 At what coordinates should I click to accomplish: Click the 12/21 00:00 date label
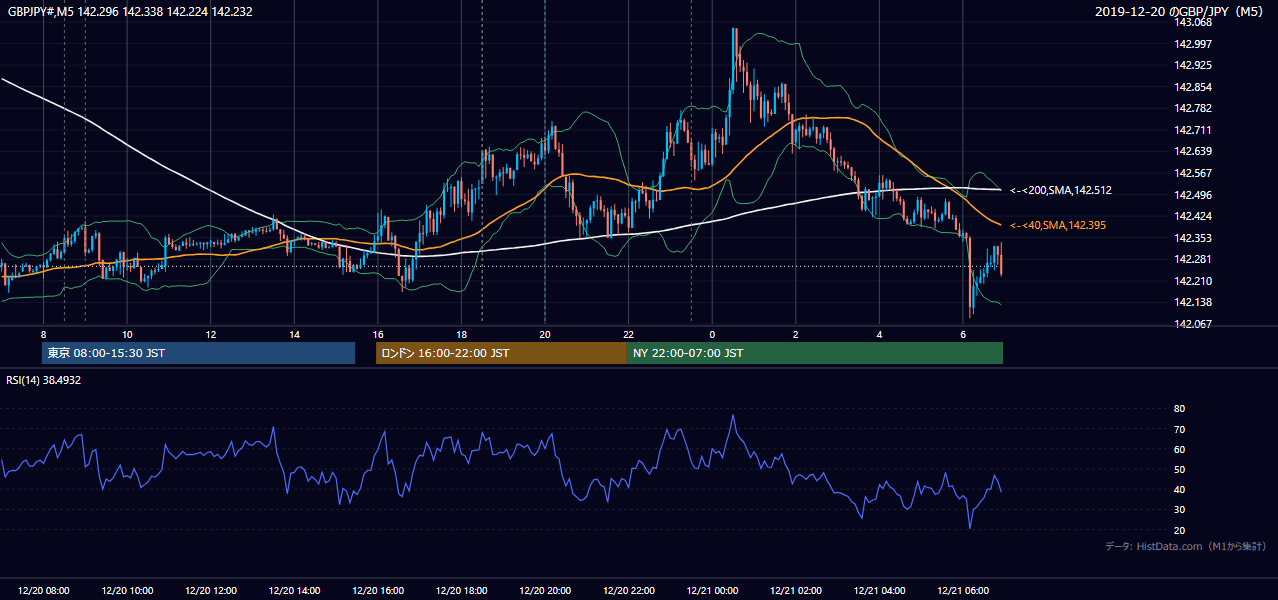tap(712, 591)
